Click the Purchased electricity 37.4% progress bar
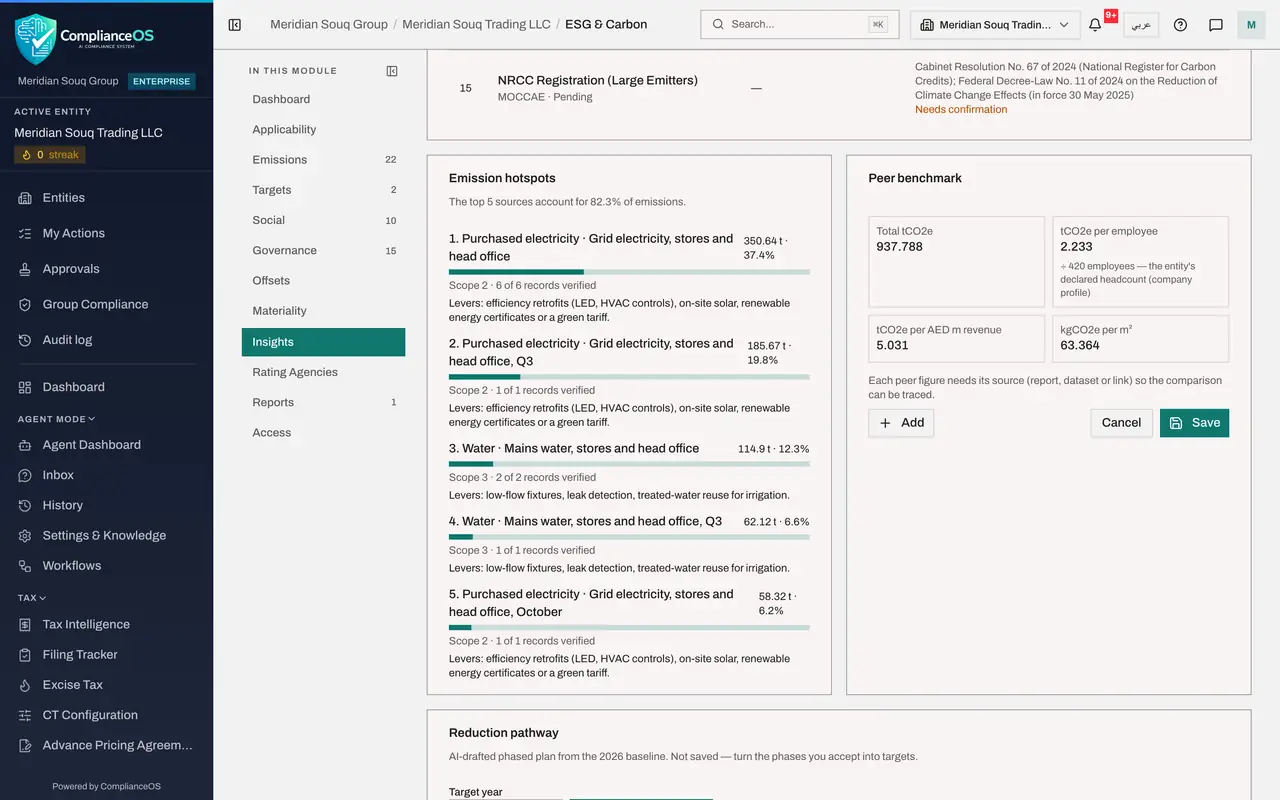Image resolution: width=1280 pixels, height=800 pixels. (x=629, y=272)
